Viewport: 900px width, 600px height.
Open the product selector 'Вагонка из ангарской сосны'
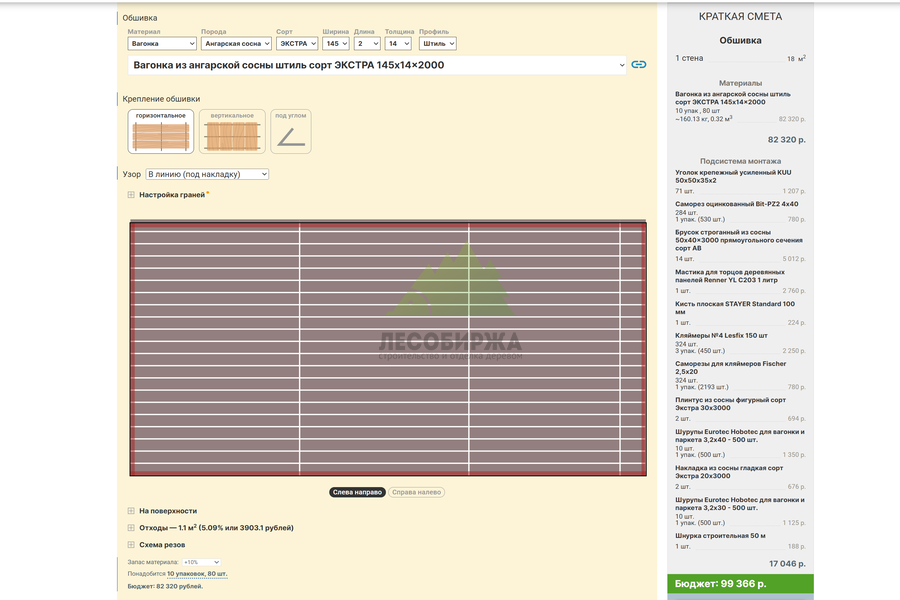[x=377, y=65]
